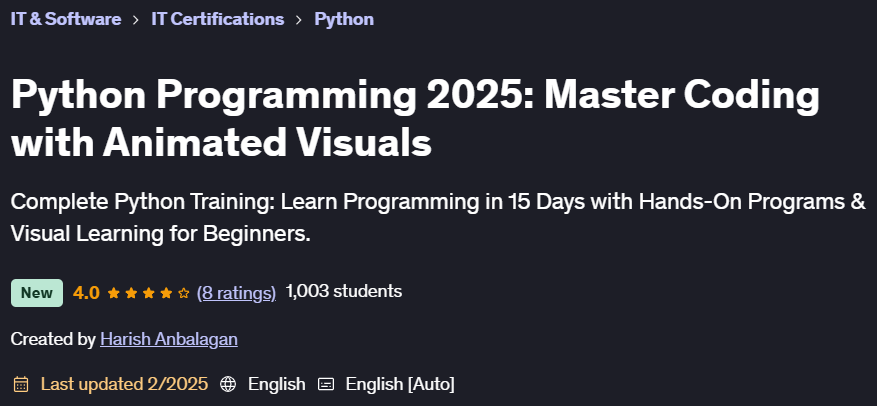Click the English [Auto] captions label
The image size is (877, 406).
coord(400,384)
